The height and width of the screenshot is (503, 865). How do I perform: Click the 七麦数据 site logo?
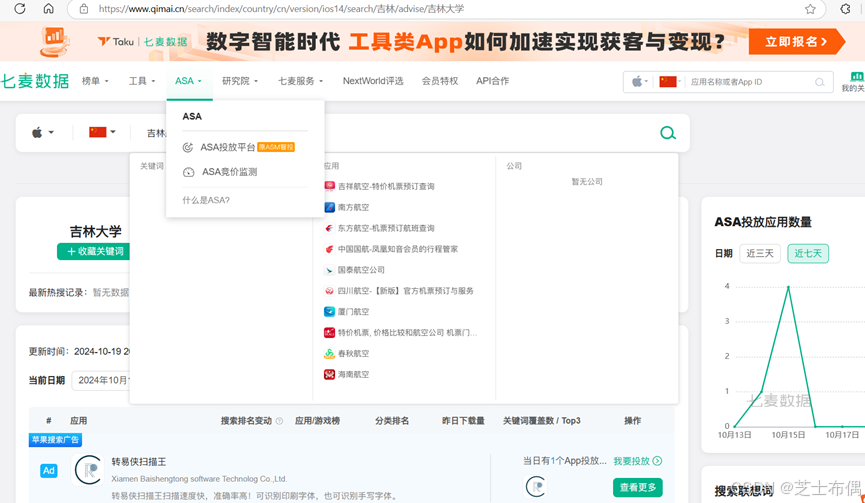(x=35, y=81)
